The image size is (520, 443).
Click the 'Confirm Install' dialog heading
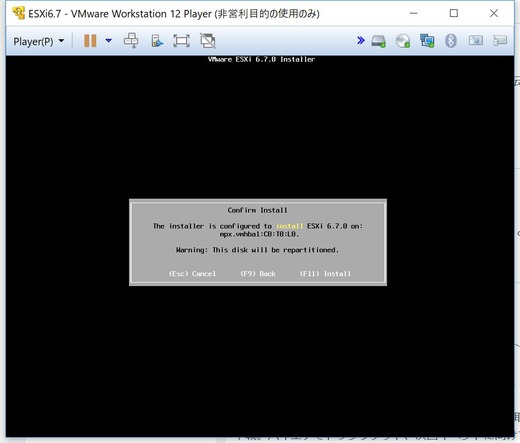[257, 210]
